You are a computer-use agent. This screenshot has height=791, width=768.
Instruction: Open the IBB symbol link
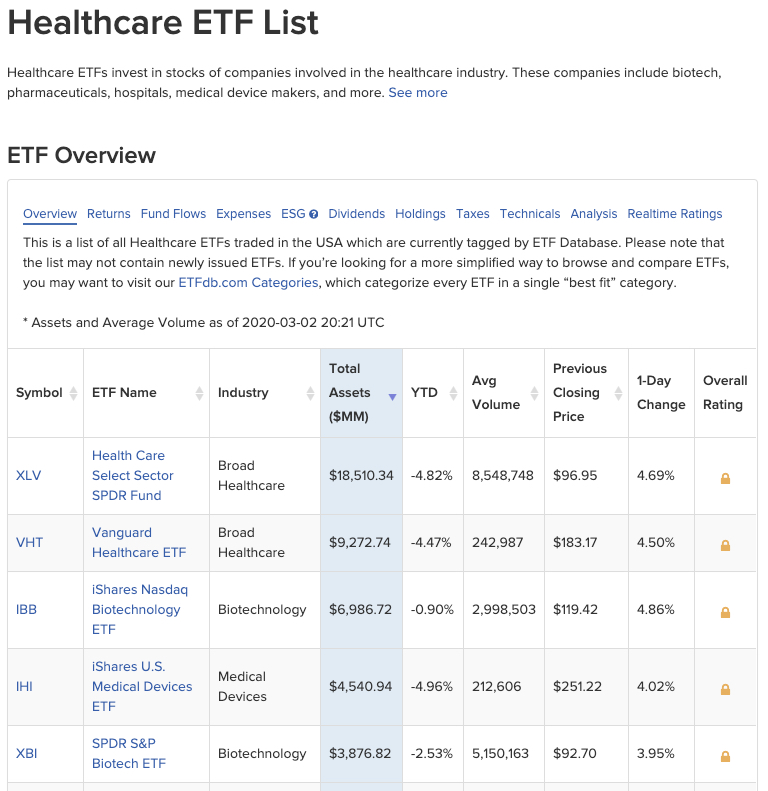point(26,609)
